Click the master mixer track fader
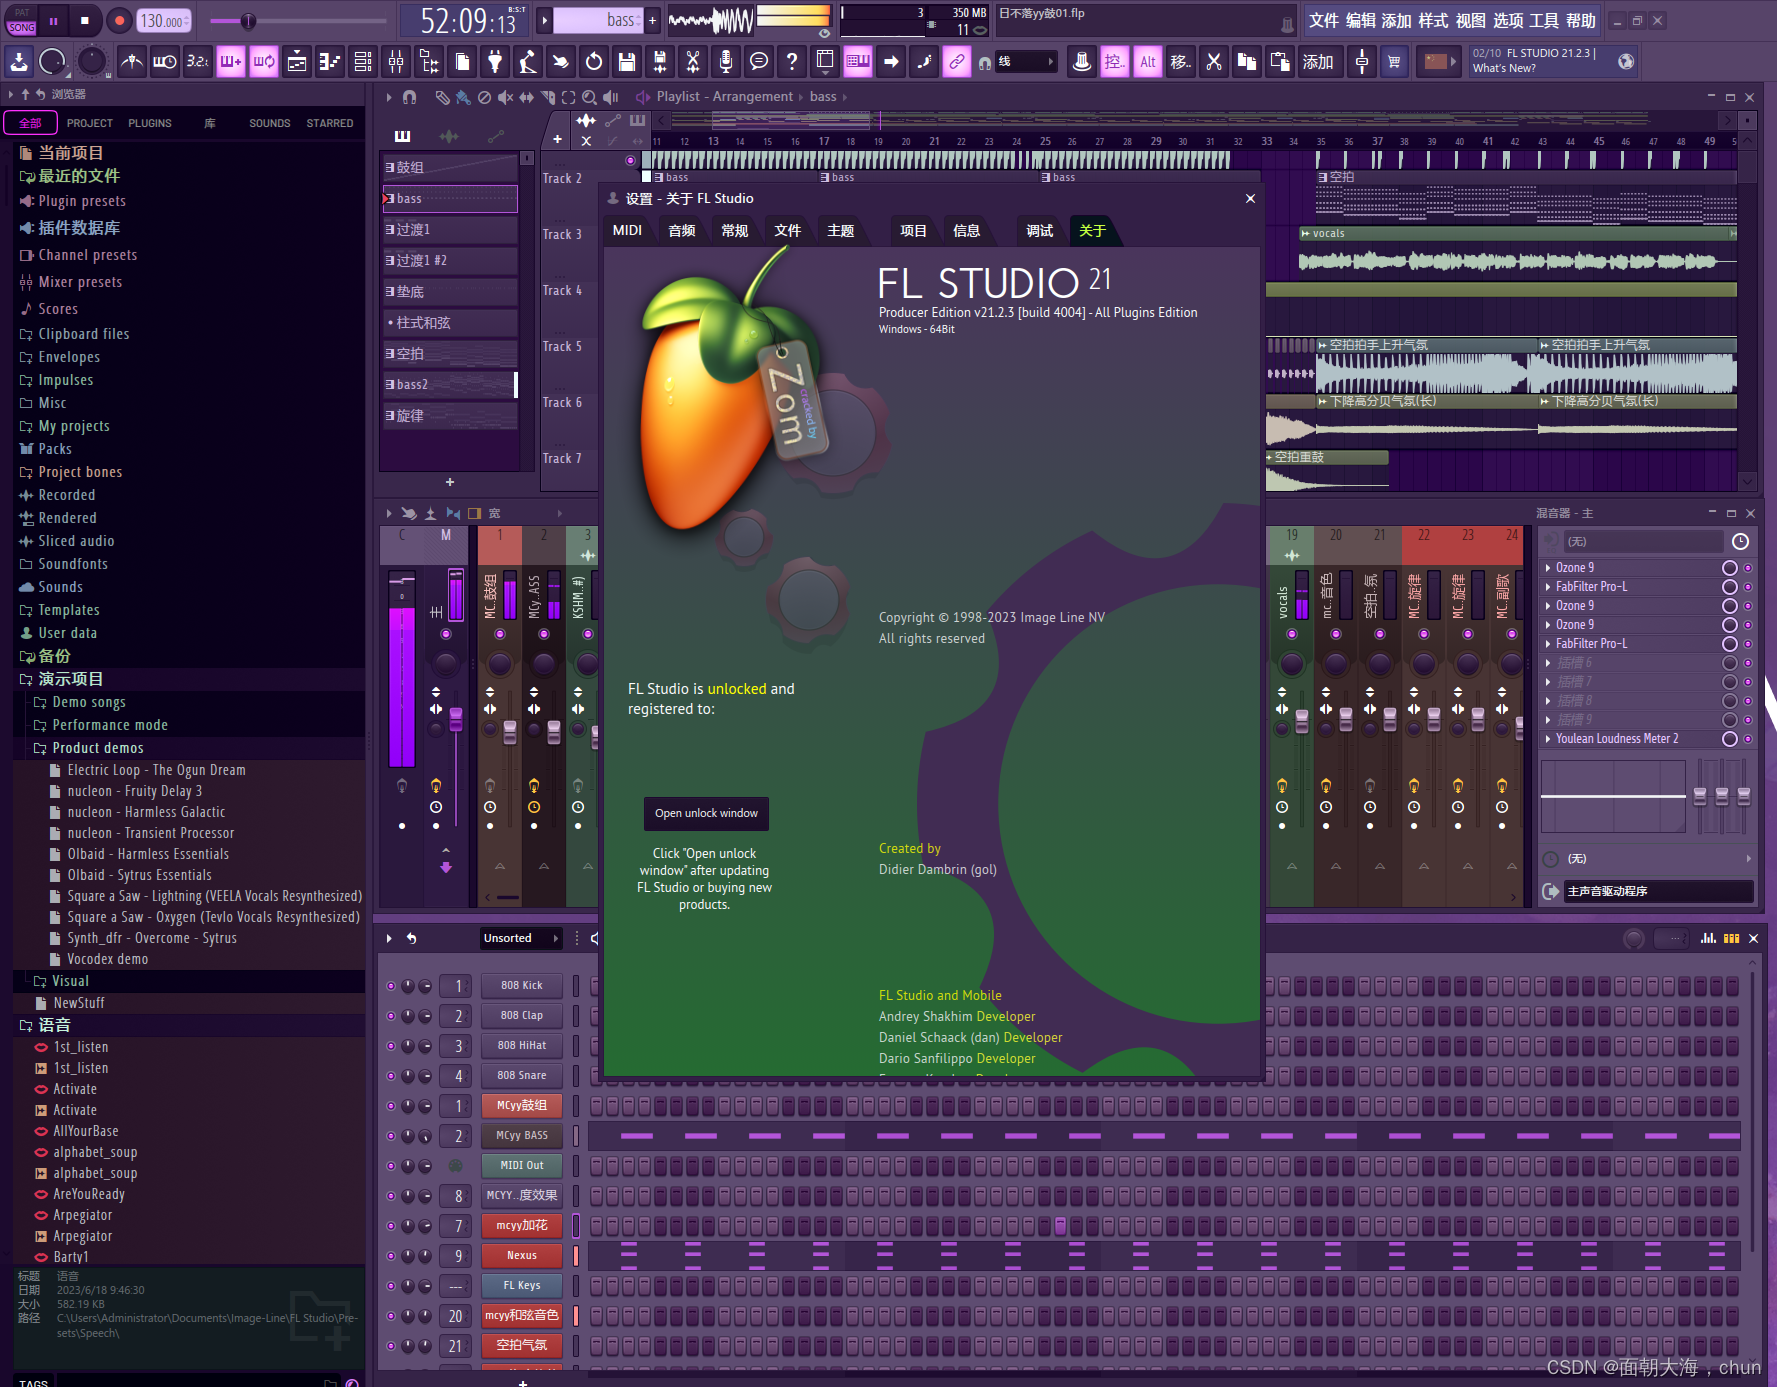This screenshot has height=1387, width=1777. (x=455, y=718)
